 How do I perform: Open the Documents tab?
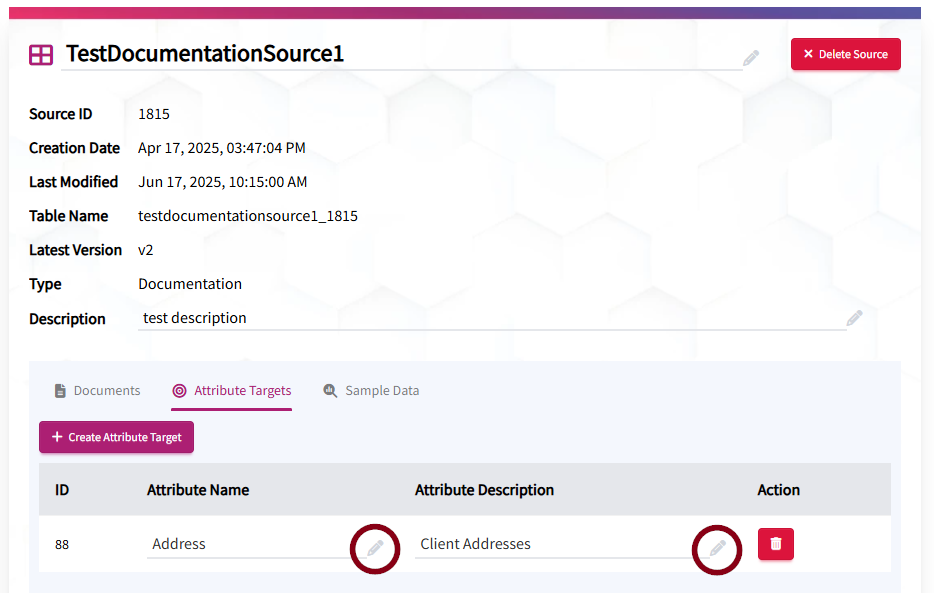[x=98, y=391]
